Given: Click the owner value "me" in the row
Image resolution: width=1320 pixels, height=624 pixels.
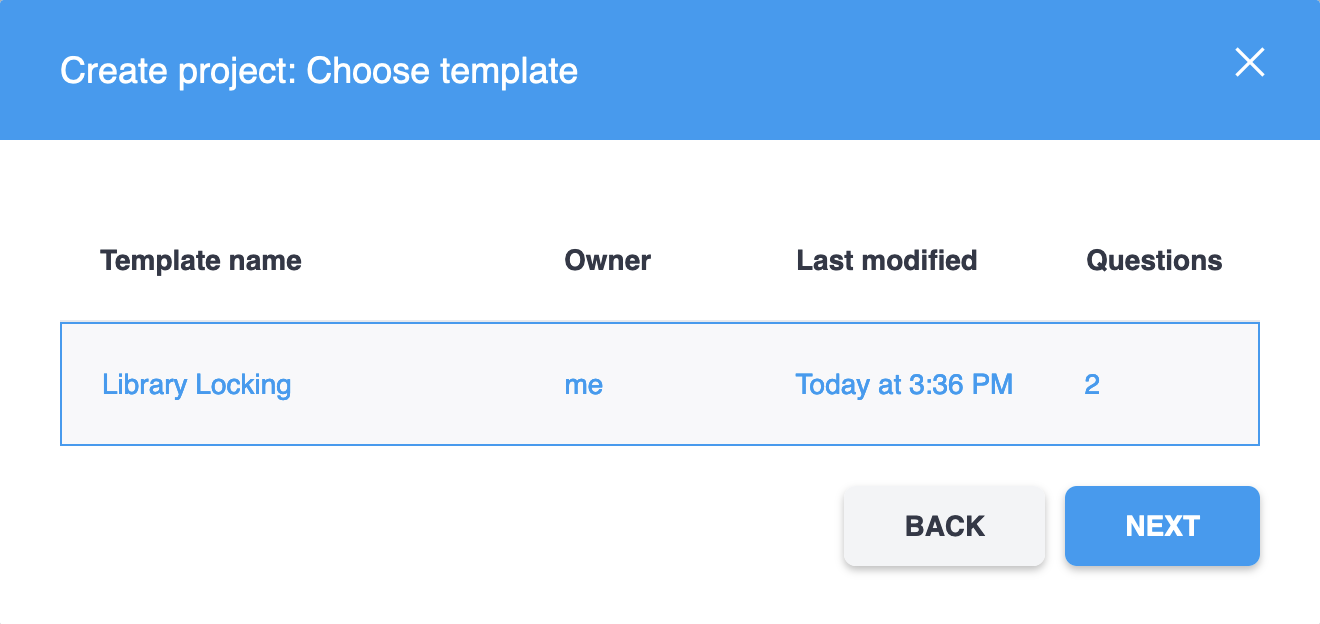Looking at the screenshot, I should pyautogui.click(x=584, y=385).
